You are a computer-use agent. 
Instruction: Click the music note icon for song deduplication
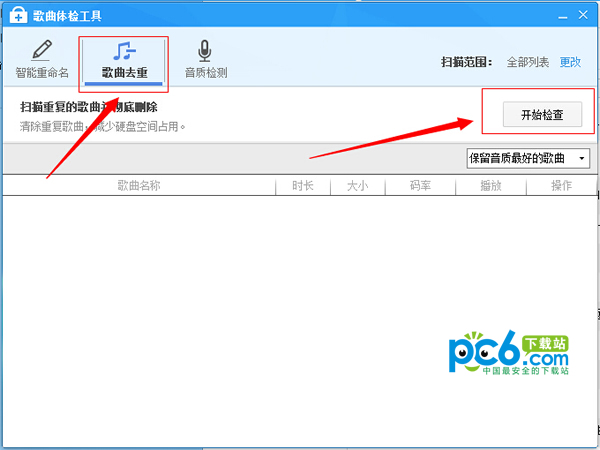(x=124, y=51)
